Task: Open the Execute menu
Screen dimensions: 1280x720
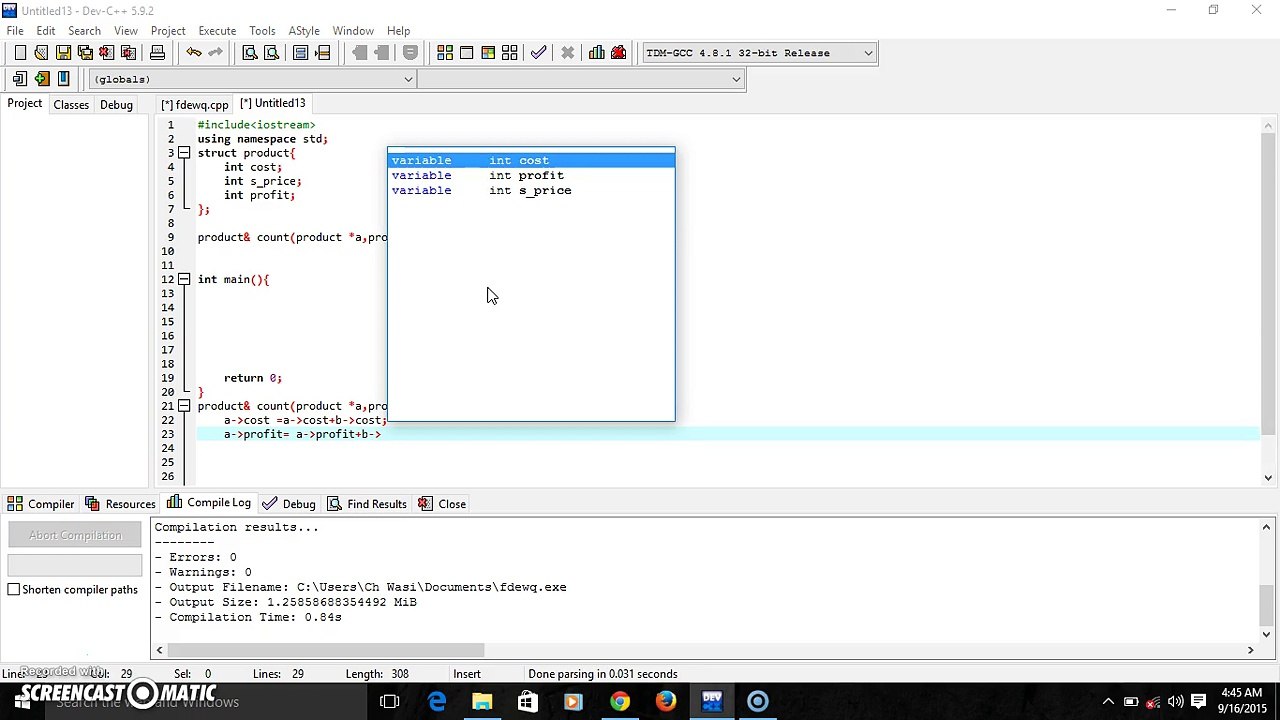Action: pyautogui.click(x=217, y=31)
